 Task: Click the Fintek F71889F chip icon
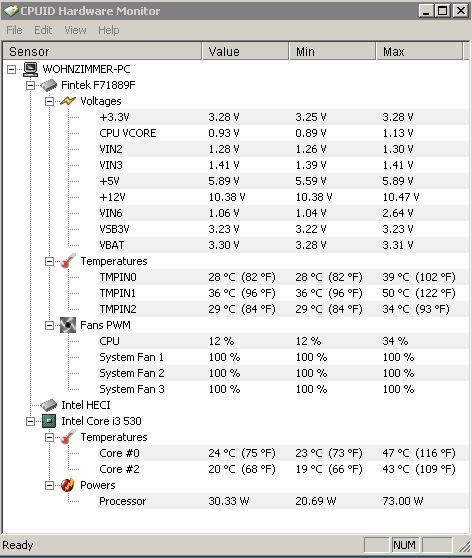[49, 85]
